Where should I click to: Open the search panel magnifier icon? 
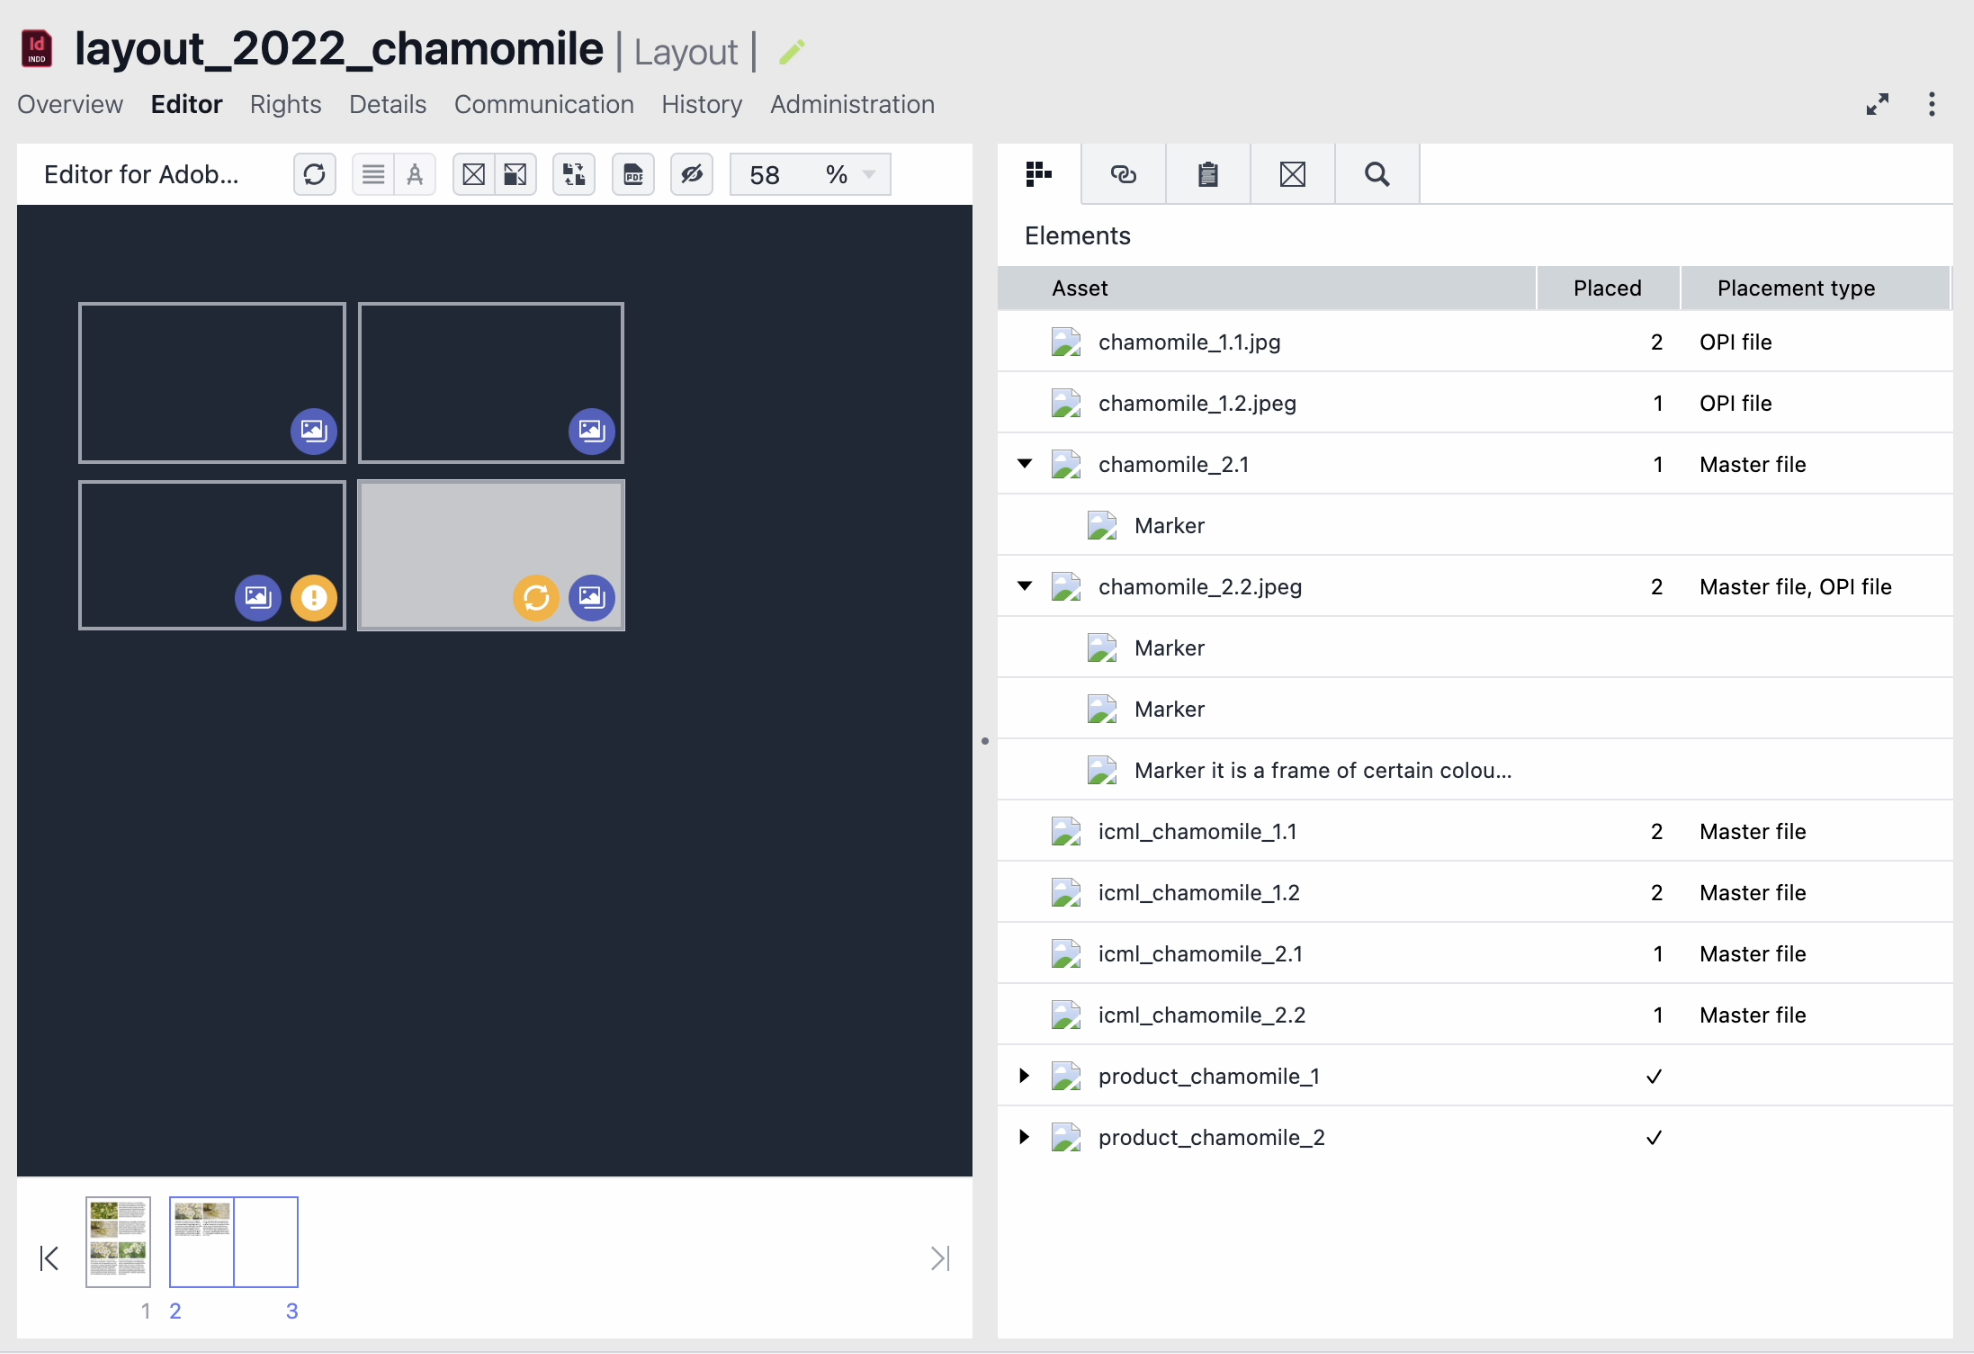[1377, 175]
